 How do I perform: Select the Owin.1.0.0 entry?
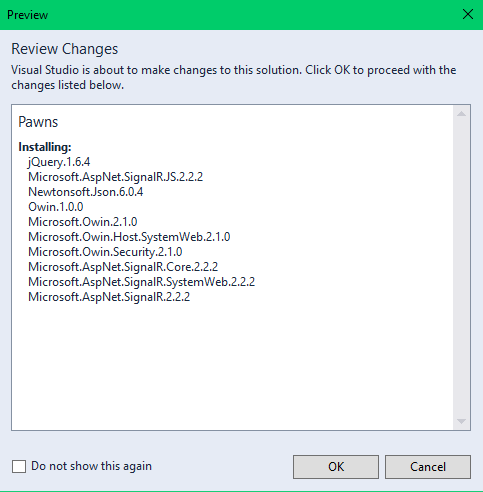(x=56, y=207)
